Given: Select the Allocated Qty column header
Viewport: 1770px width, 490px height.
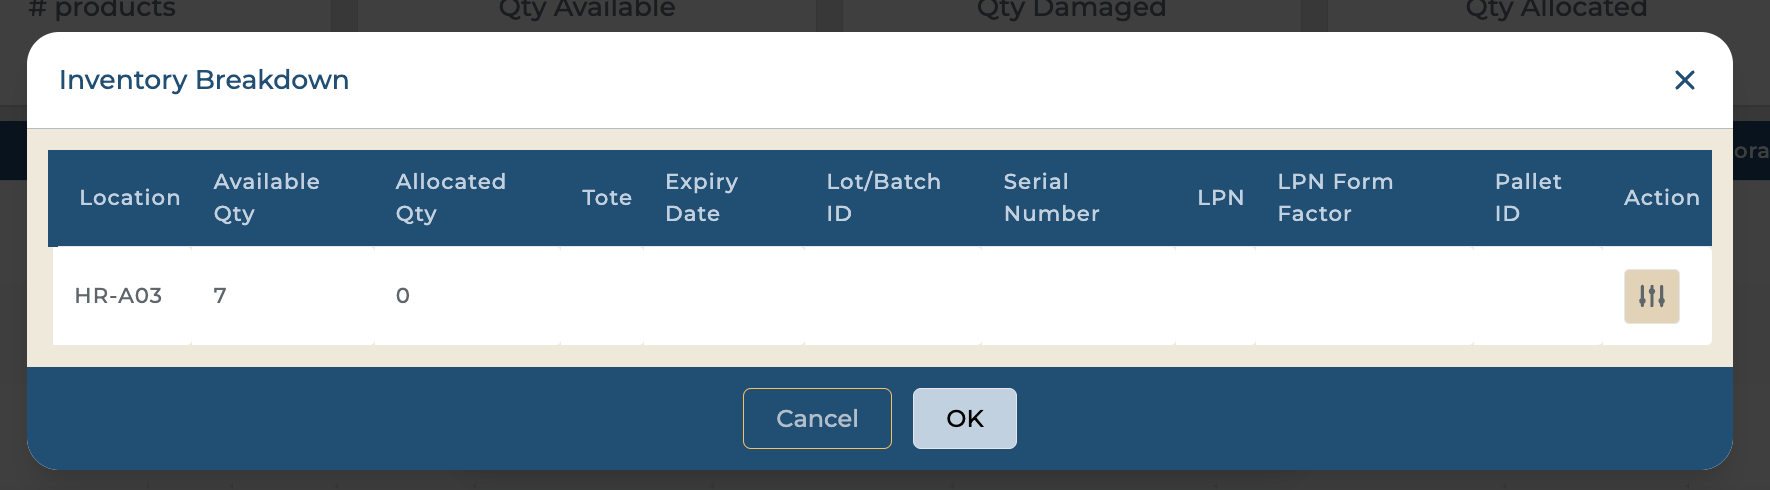Looking at the screenshot, I should tap(450, 198).
